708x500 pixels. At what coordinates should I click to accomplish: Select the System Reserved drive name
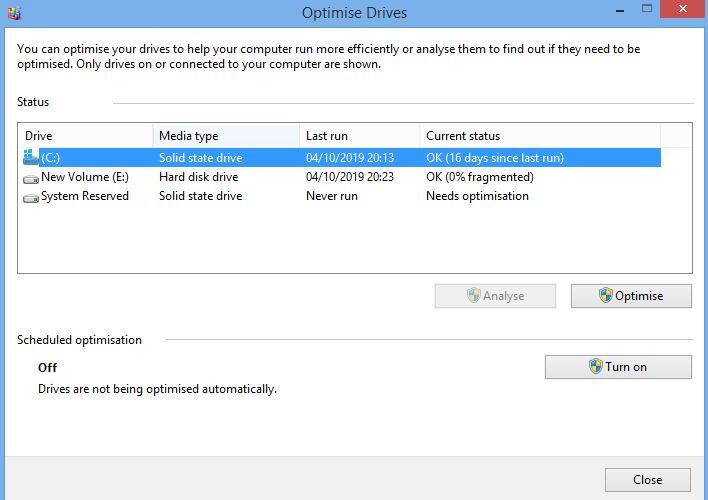point(84,196)
